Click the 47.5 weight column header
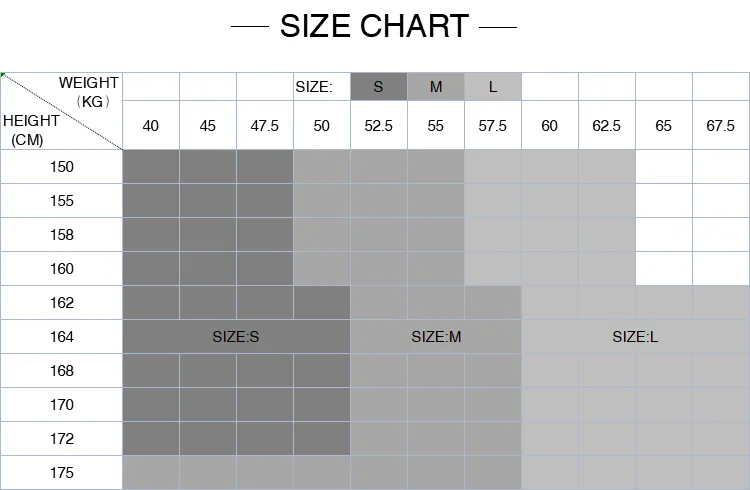The image size is (750, 490). click(x=265, y=125)
